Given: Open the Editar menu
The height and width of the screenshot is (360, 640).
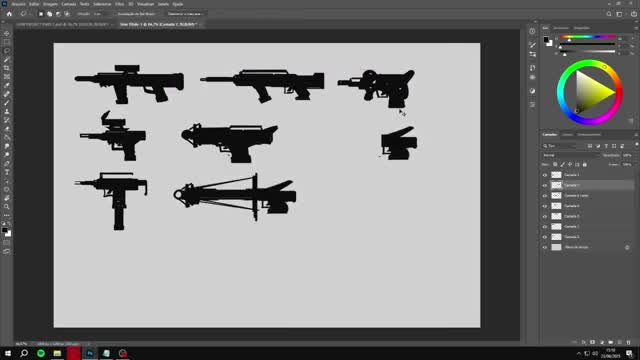Looking at the screenshot, I should [34, 4].
